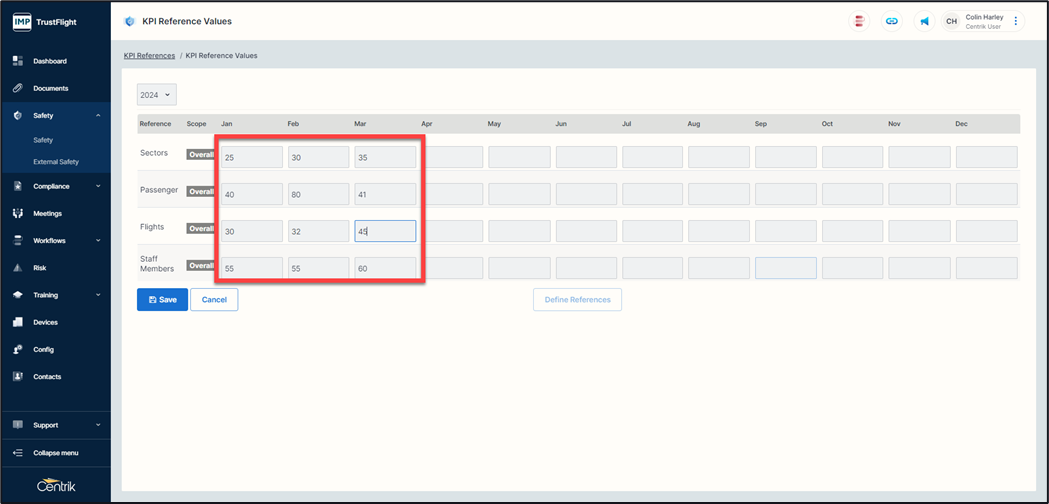Click the Reference column header
This screenshot has width=1049, height=504.
(155, 124)
